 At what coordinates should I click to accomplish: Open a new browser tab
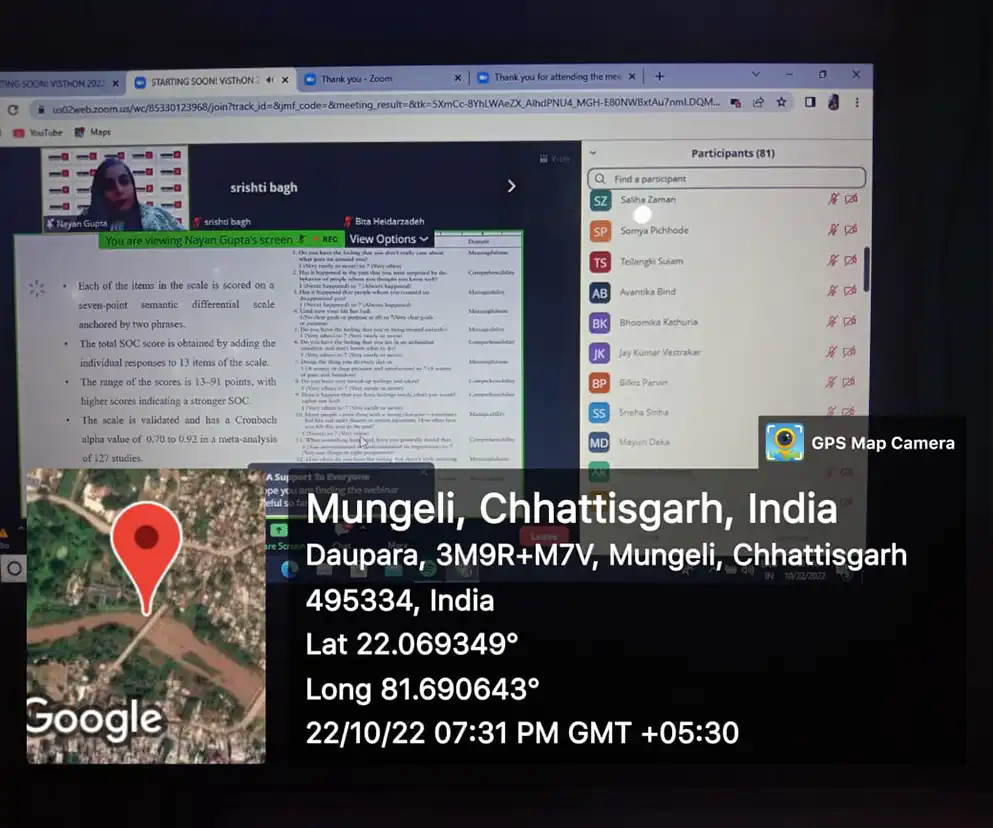coord(659,76)
